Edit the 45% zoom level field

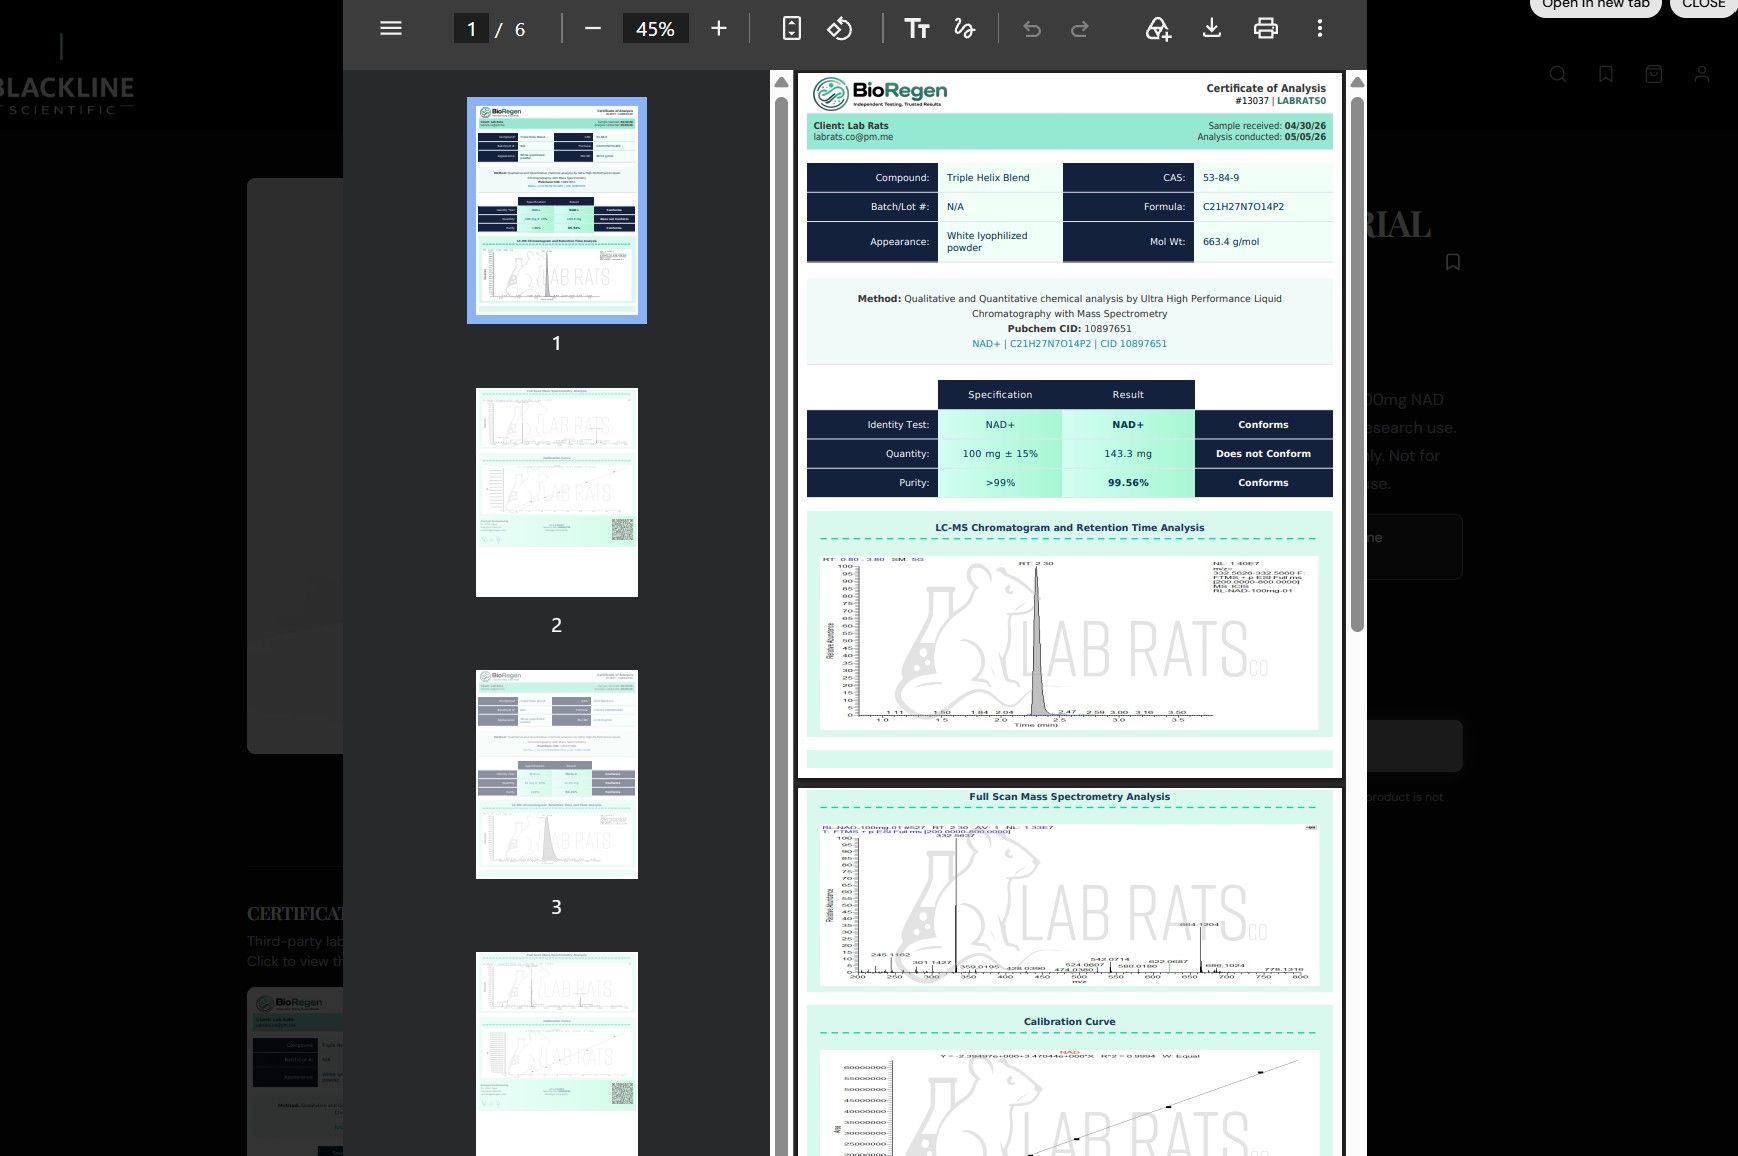[655, 29]
